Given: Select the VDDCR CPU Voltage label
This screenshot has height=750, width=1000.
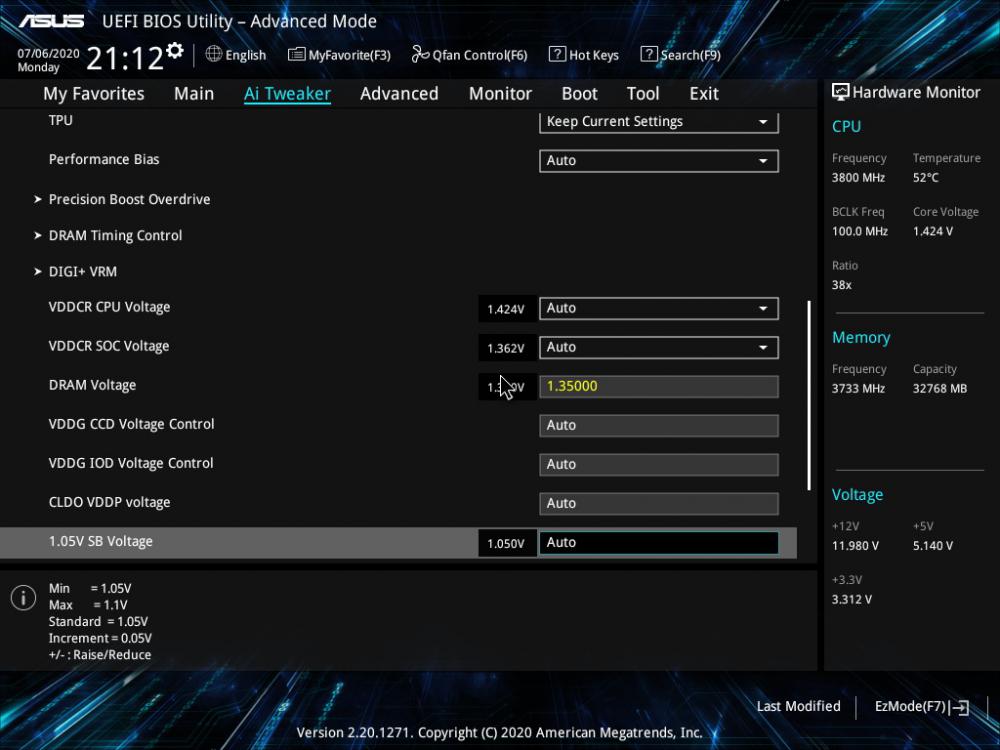Looking at the screenshot, I should pos(110,307).
